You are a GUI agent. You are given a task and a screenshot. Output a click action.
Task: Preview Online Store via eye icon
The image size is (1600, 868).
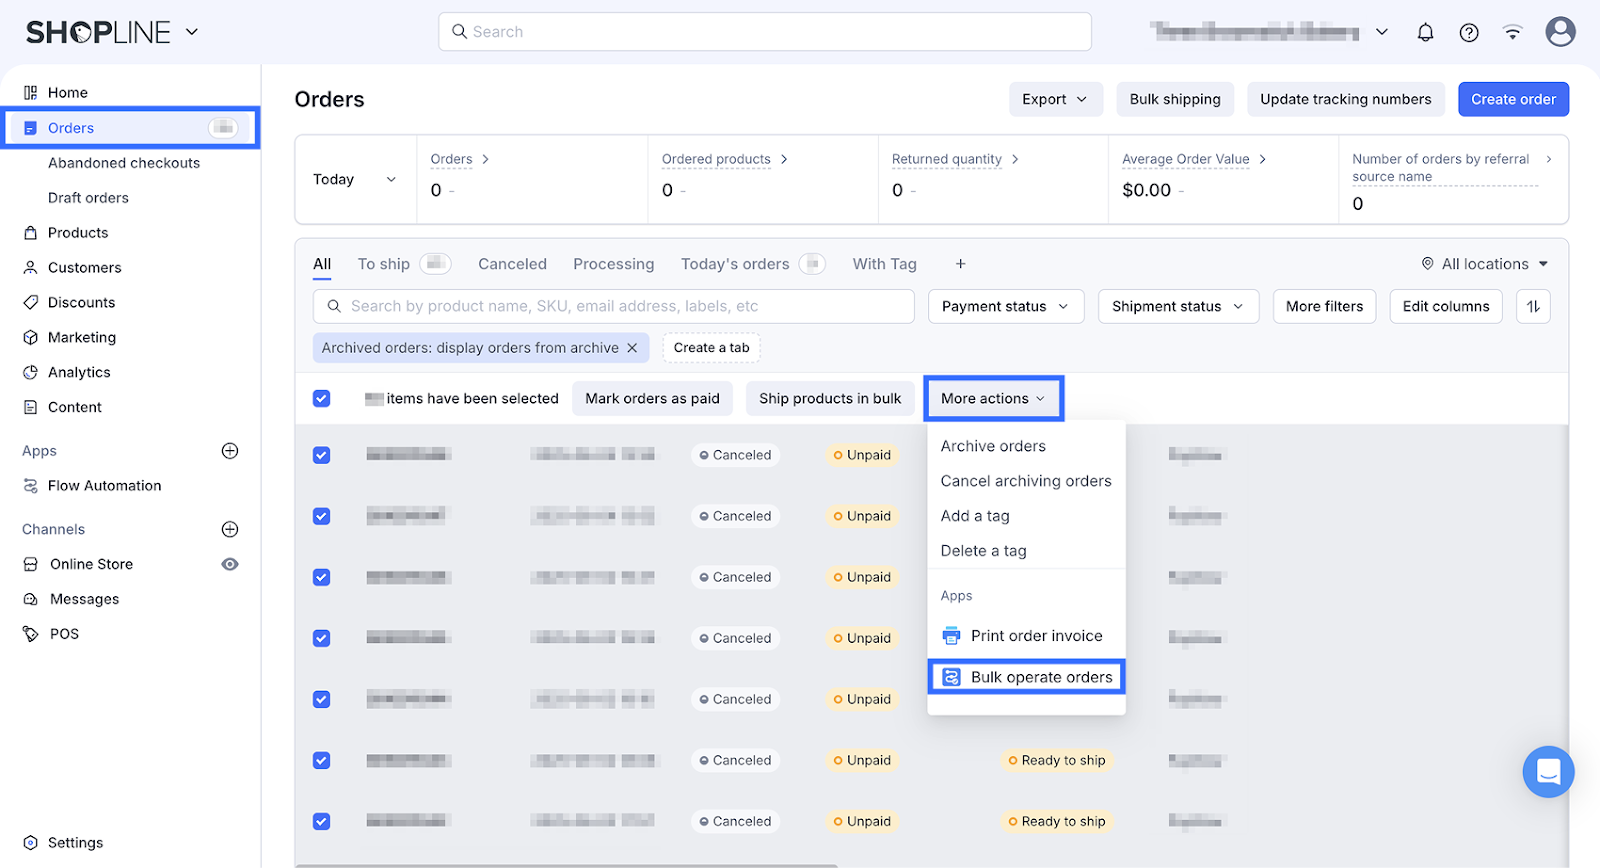pos(230,564)
